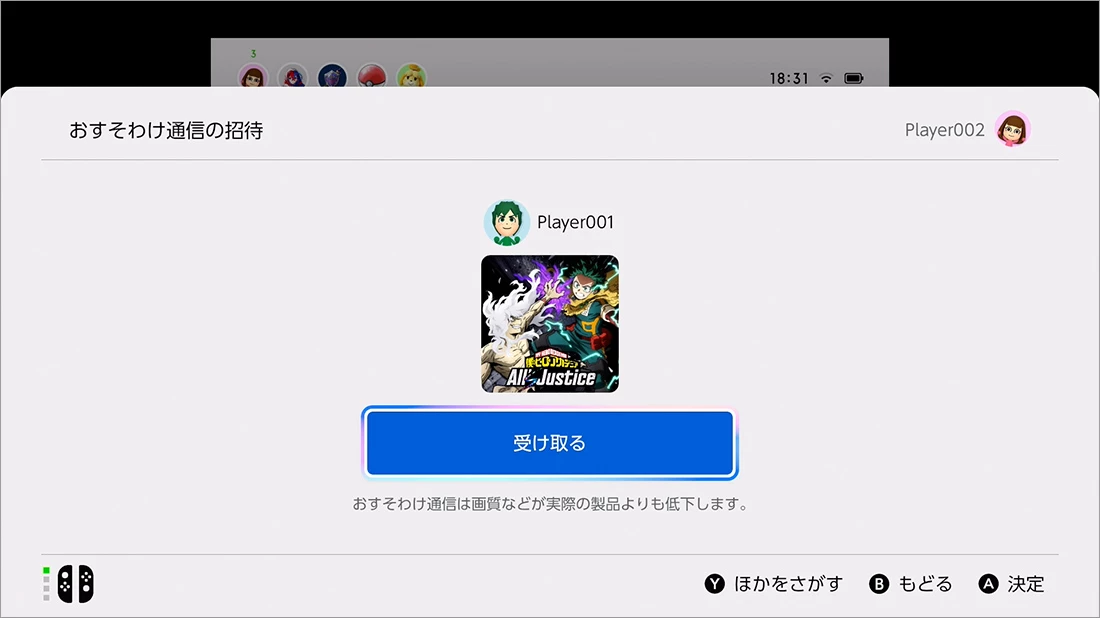
Task: Choose ほかをさがす search-others option
Action: pyautogui.click(x=788, y=584)
